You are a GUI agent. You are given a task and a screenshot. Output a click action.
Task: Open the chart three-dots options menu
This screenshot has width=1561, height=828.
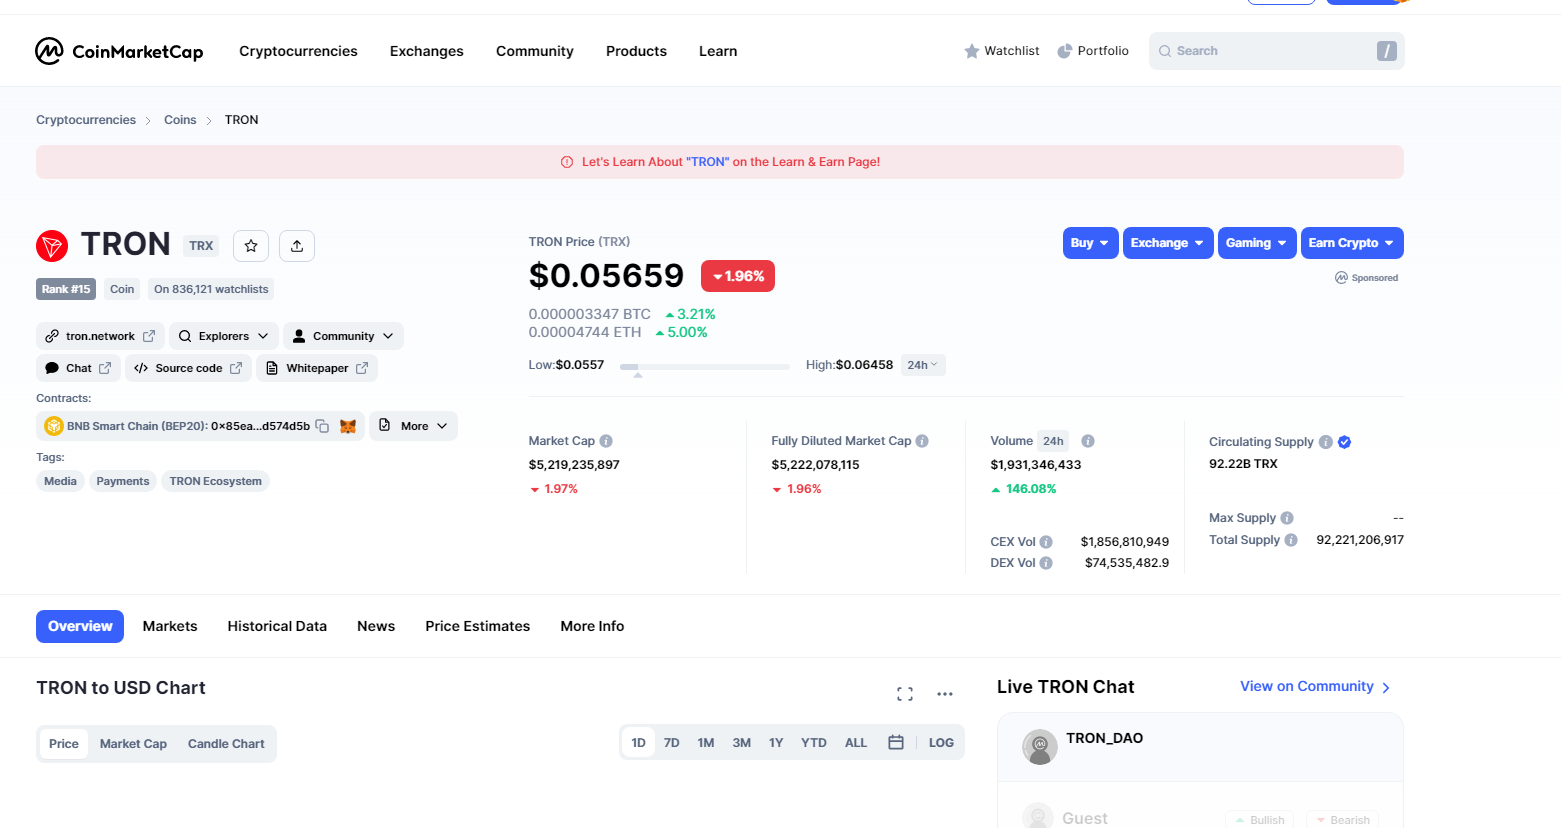(x=945, y=694)
